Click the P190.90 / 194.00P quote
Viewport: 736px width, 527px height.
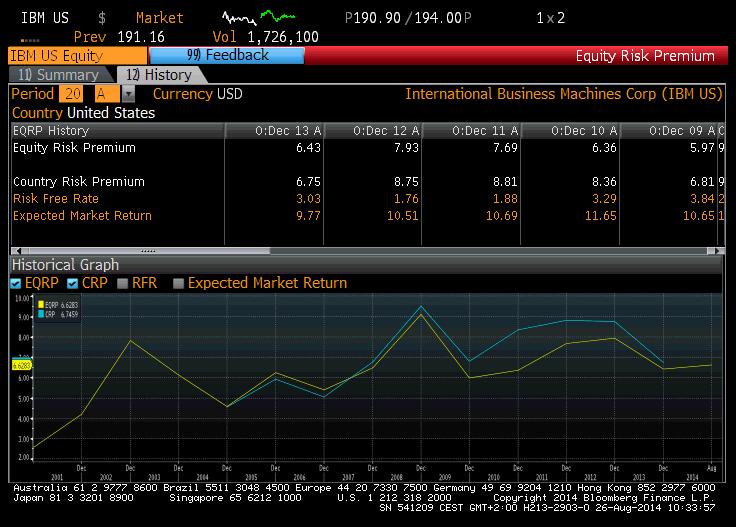pyautogui.click(x=408, y=18)
